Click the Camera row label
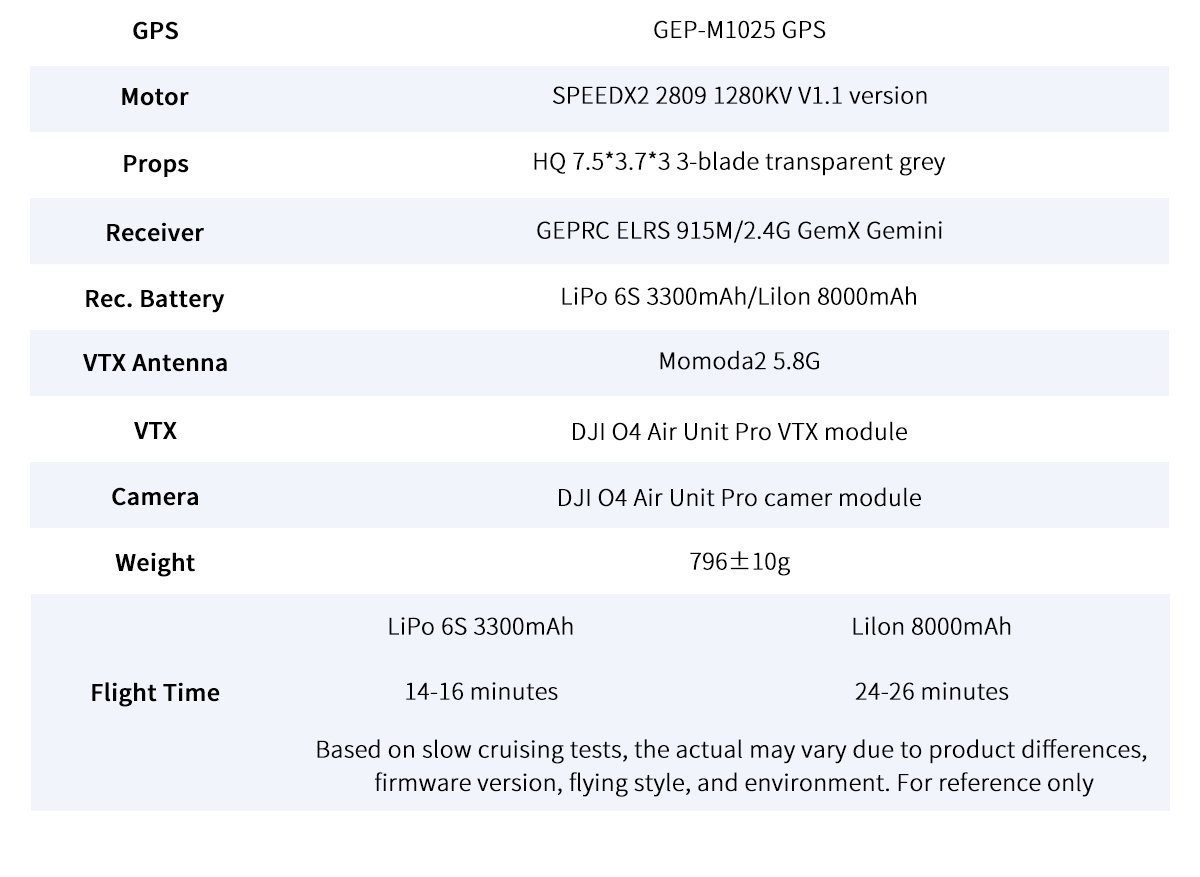The image size is (1200, 877). click(x=155, y=497)
